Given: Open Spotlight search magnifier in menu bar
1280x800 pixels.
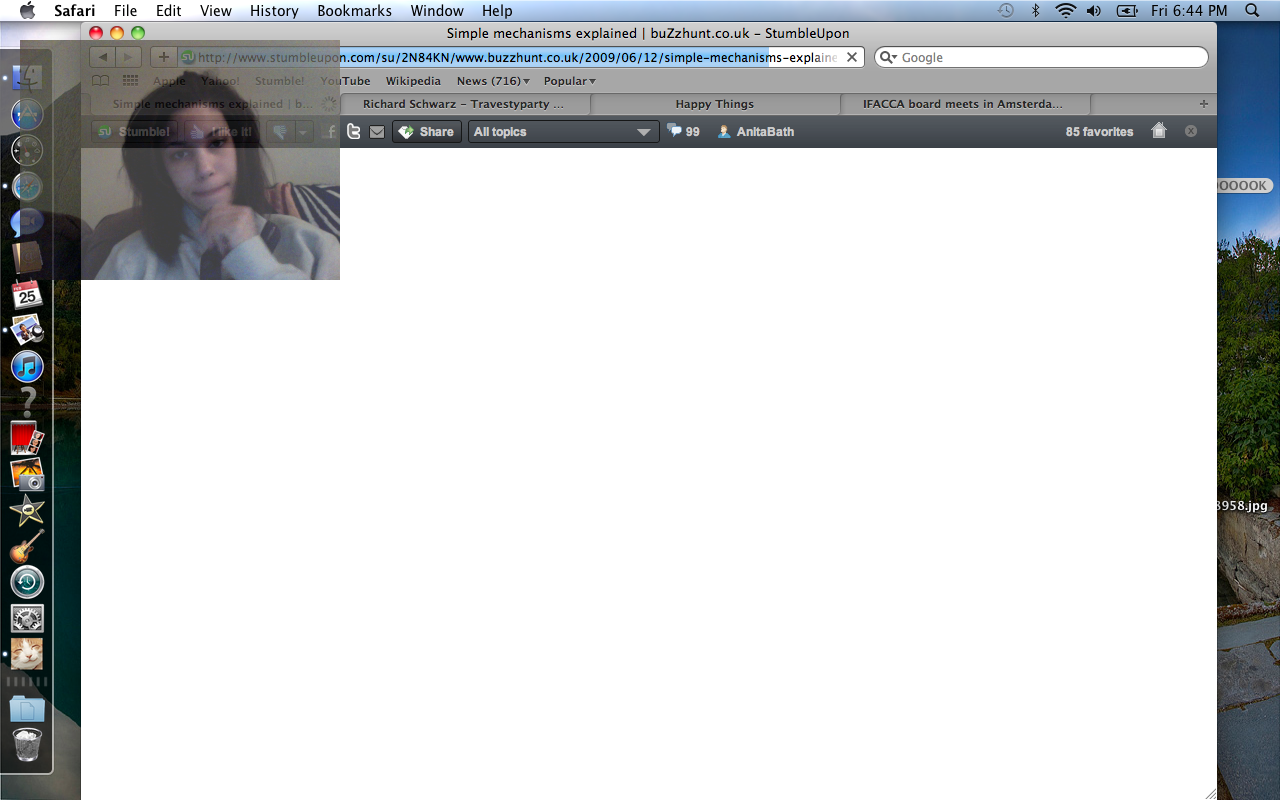Looking at the screenshot, I should coord(1252,11).
